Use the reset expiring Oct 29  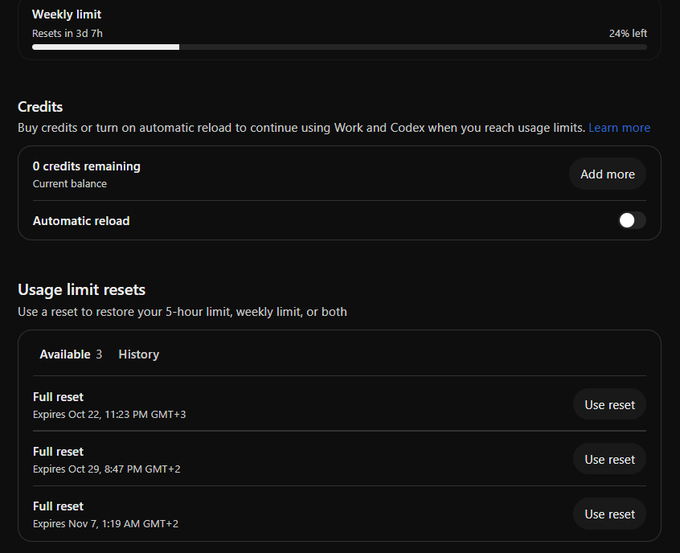tap(609, 459)
